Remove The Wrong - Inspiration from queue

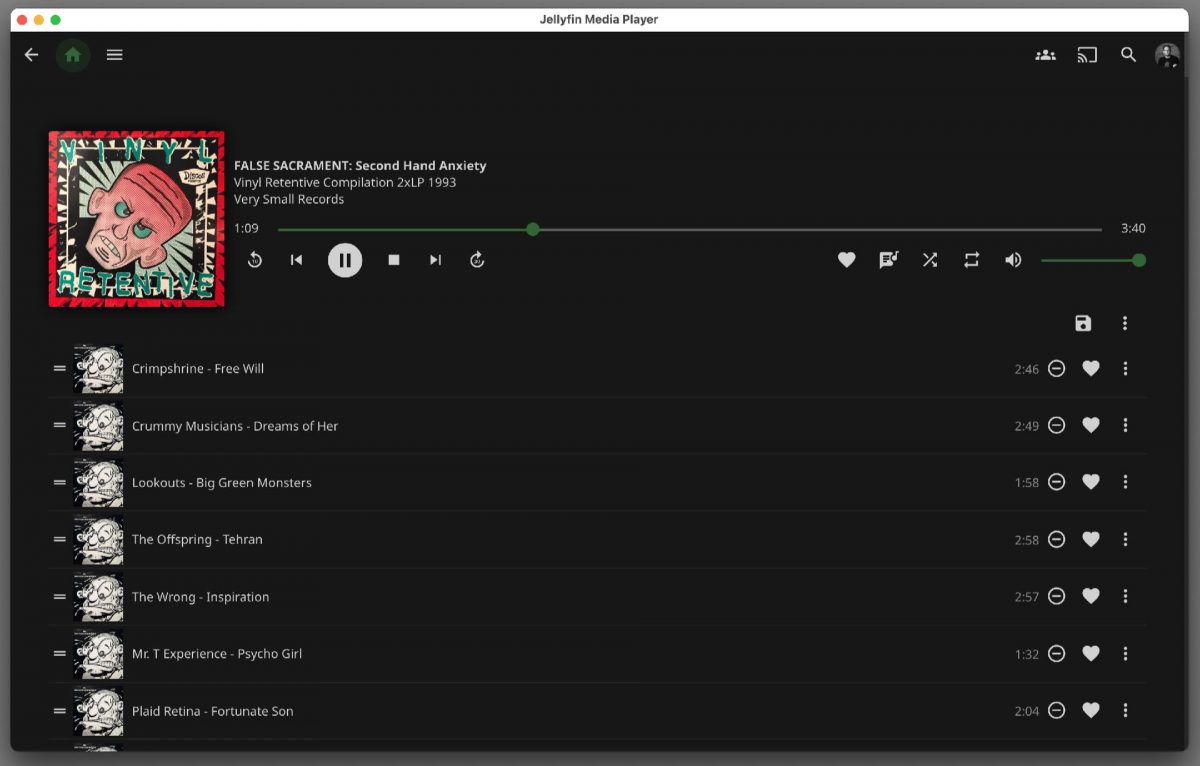[1056, 596]
